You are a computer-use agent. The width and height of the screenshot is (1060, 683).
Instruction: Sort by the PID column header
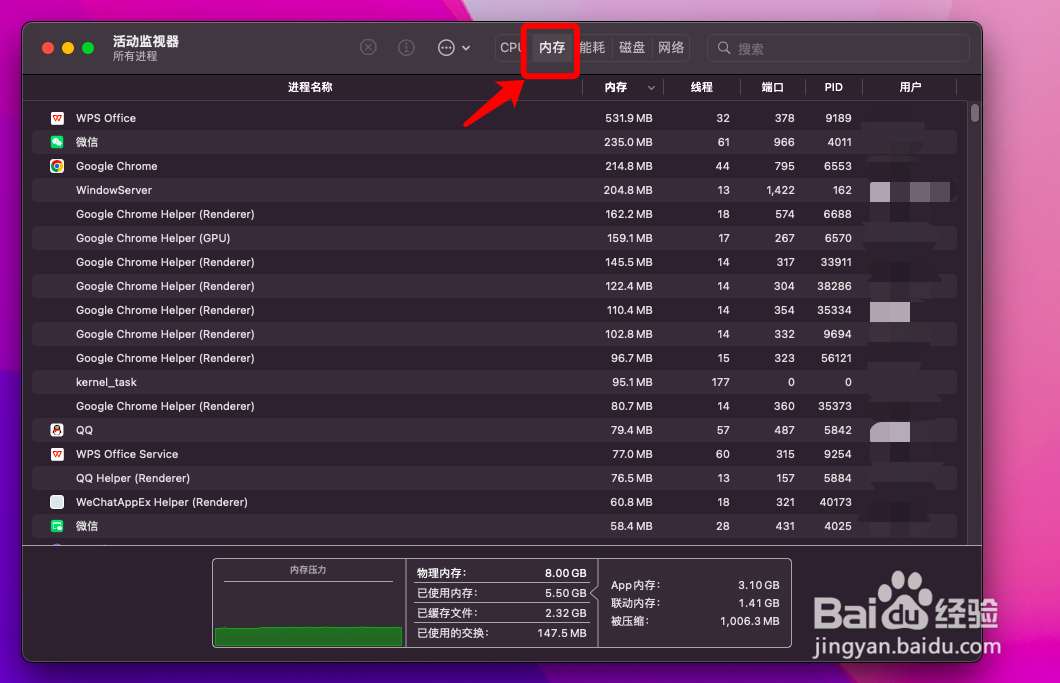coord(834,87)
